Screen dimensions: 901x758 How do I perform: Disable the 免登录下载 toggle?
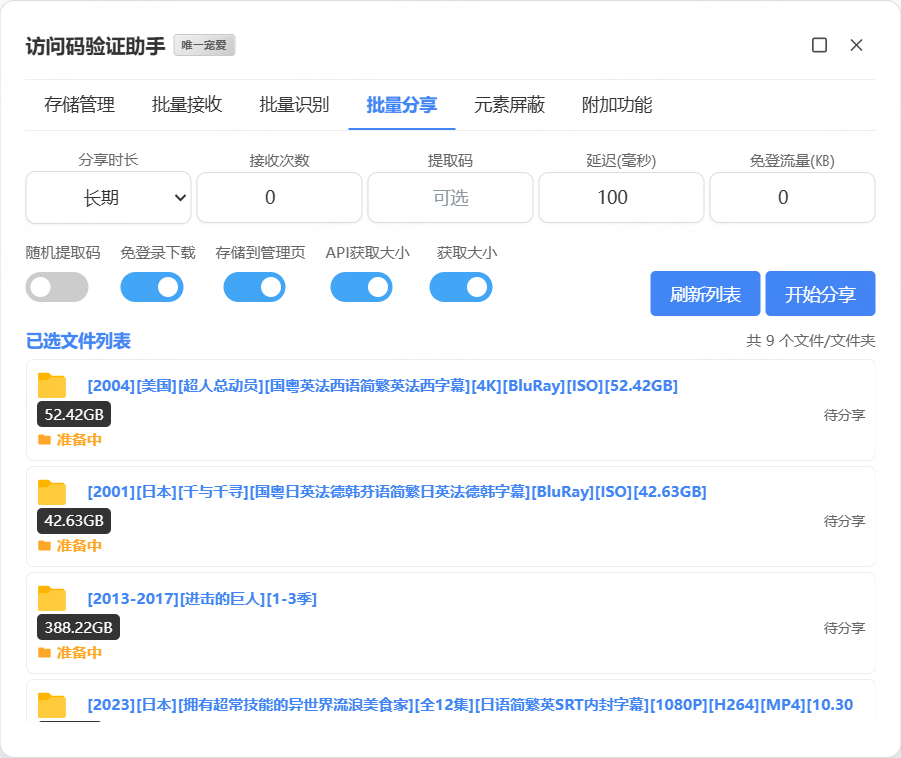click(x=151, y=287)
